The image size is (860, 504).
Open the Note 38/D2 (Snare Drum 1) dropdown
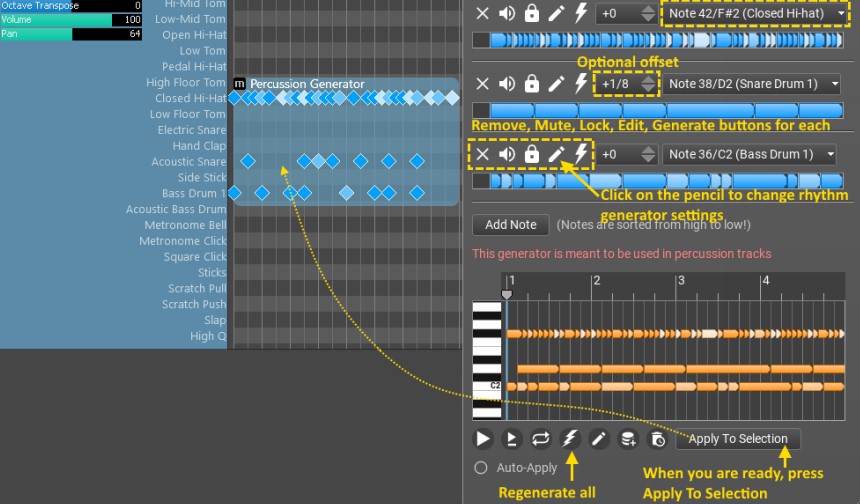(x=753, y=84)
